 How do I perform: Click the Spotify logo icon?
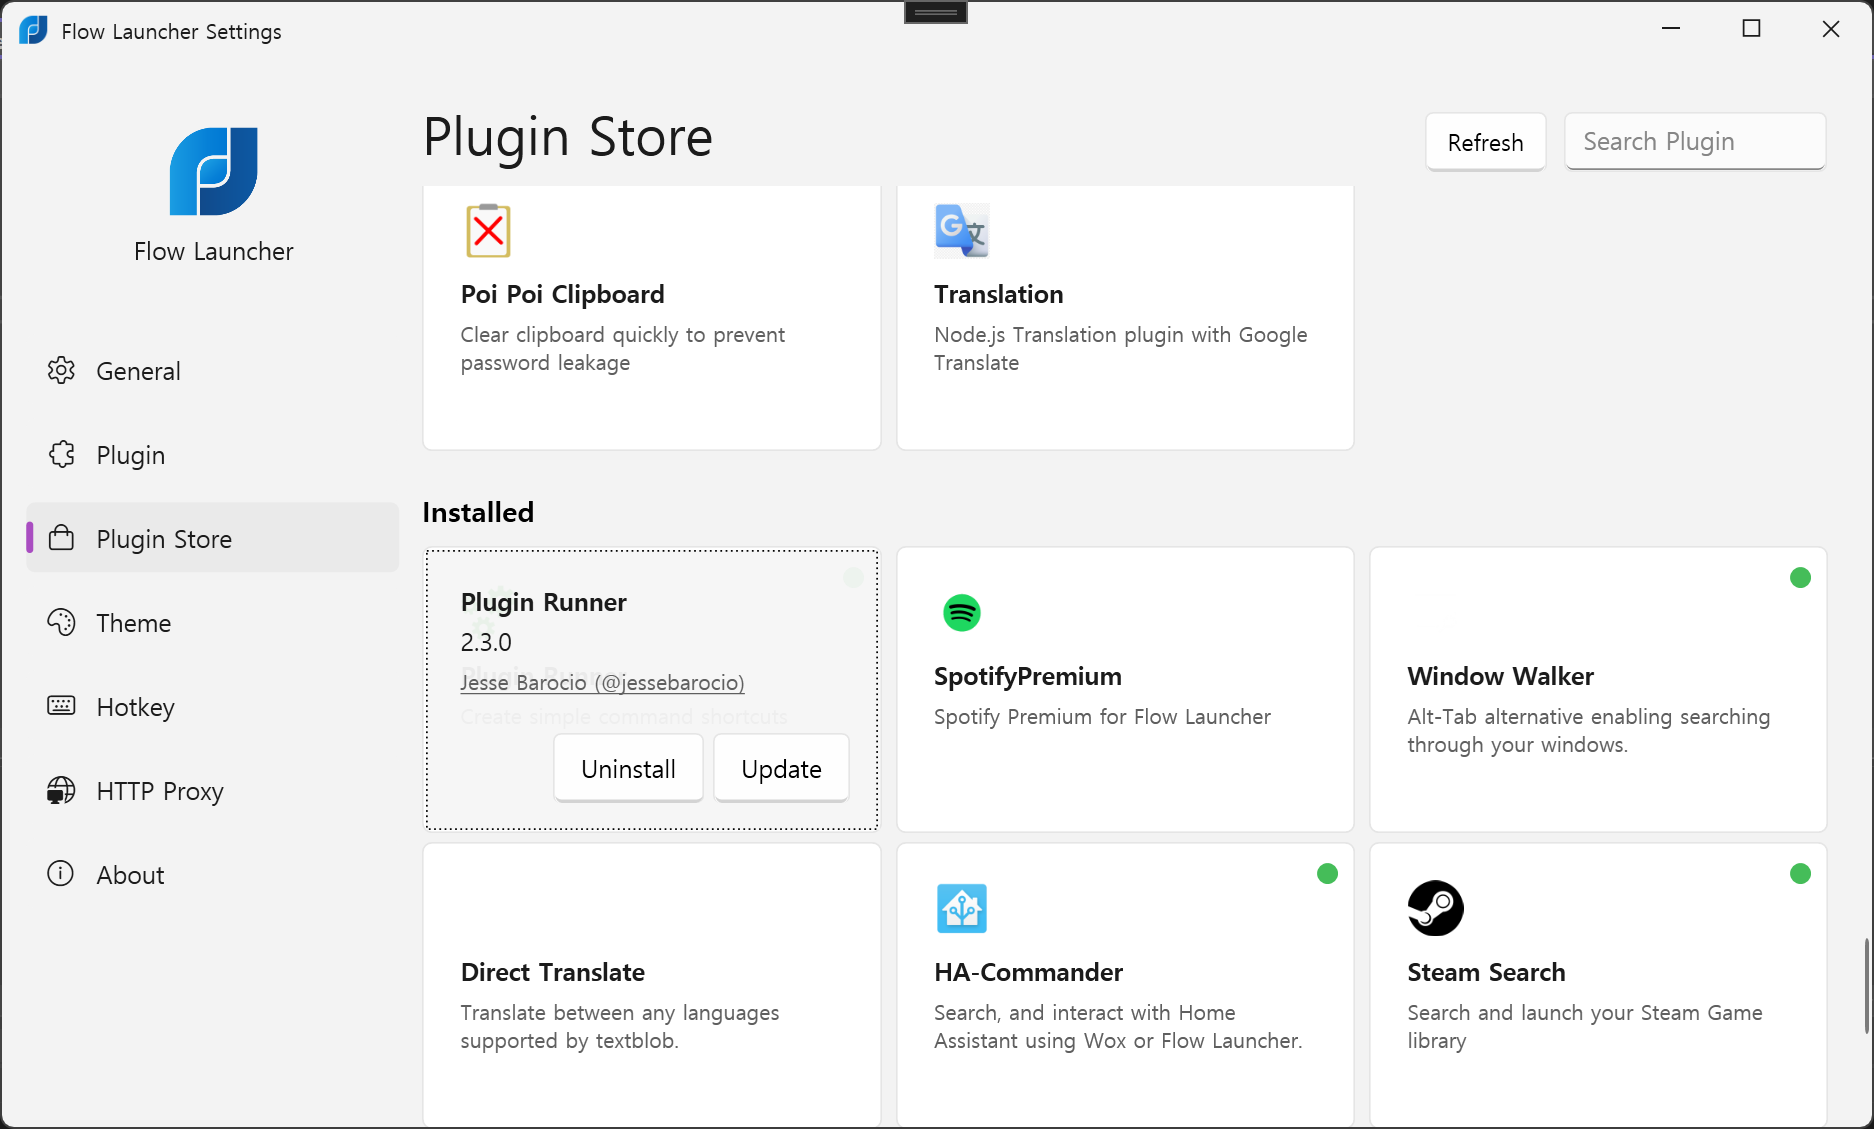pos(962,612)
